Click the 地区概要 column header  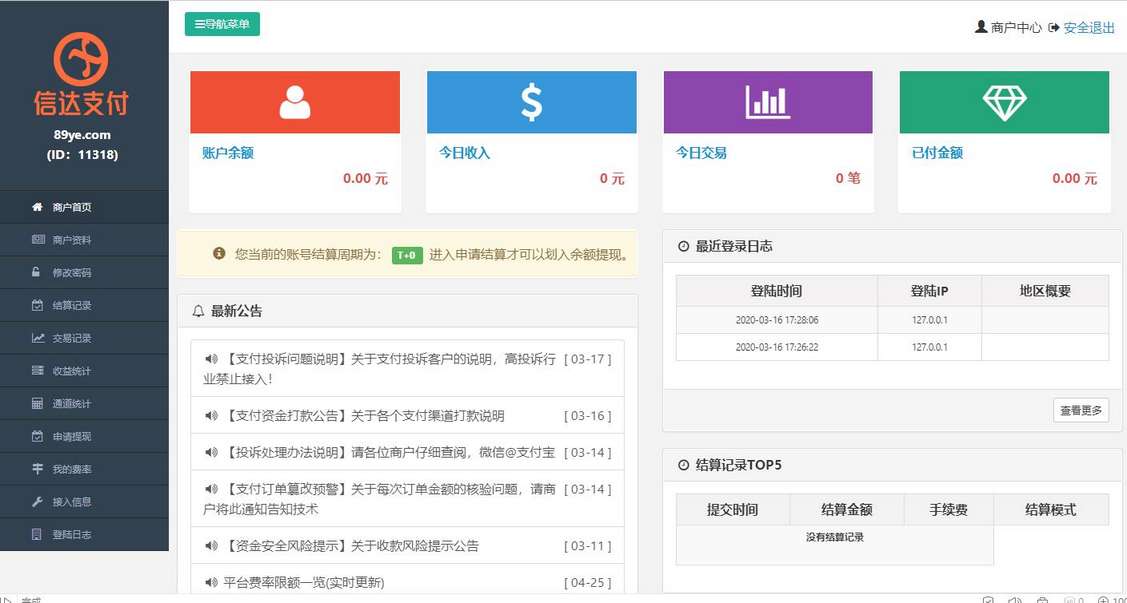pyautogui.click(x=1045, y=291)
